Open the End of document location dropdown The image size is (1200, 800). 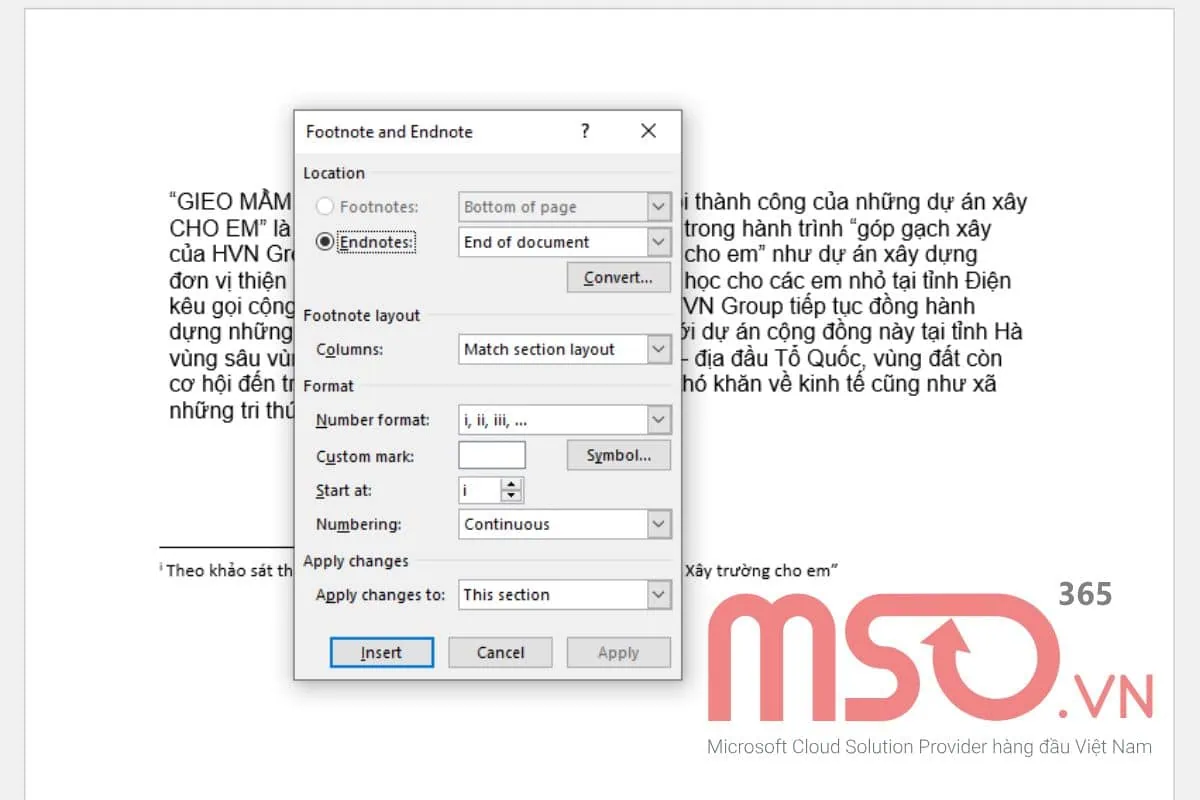(658, 242)
